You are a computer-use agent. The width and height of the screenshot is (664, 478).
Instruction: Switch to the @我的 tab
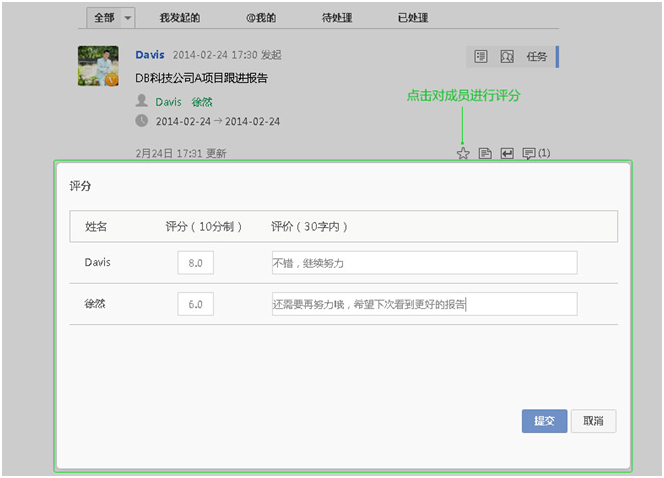coord(261,18)
